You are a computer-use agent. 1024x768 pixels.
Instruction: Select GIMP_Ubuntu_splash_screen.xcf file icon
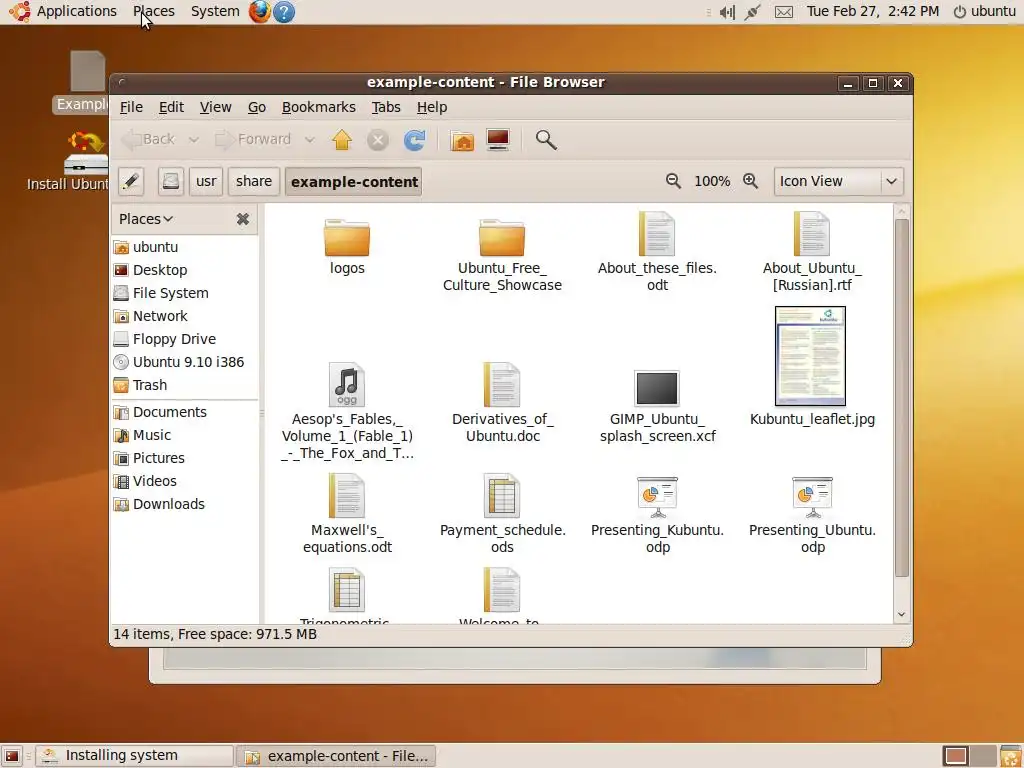[657, 388]
